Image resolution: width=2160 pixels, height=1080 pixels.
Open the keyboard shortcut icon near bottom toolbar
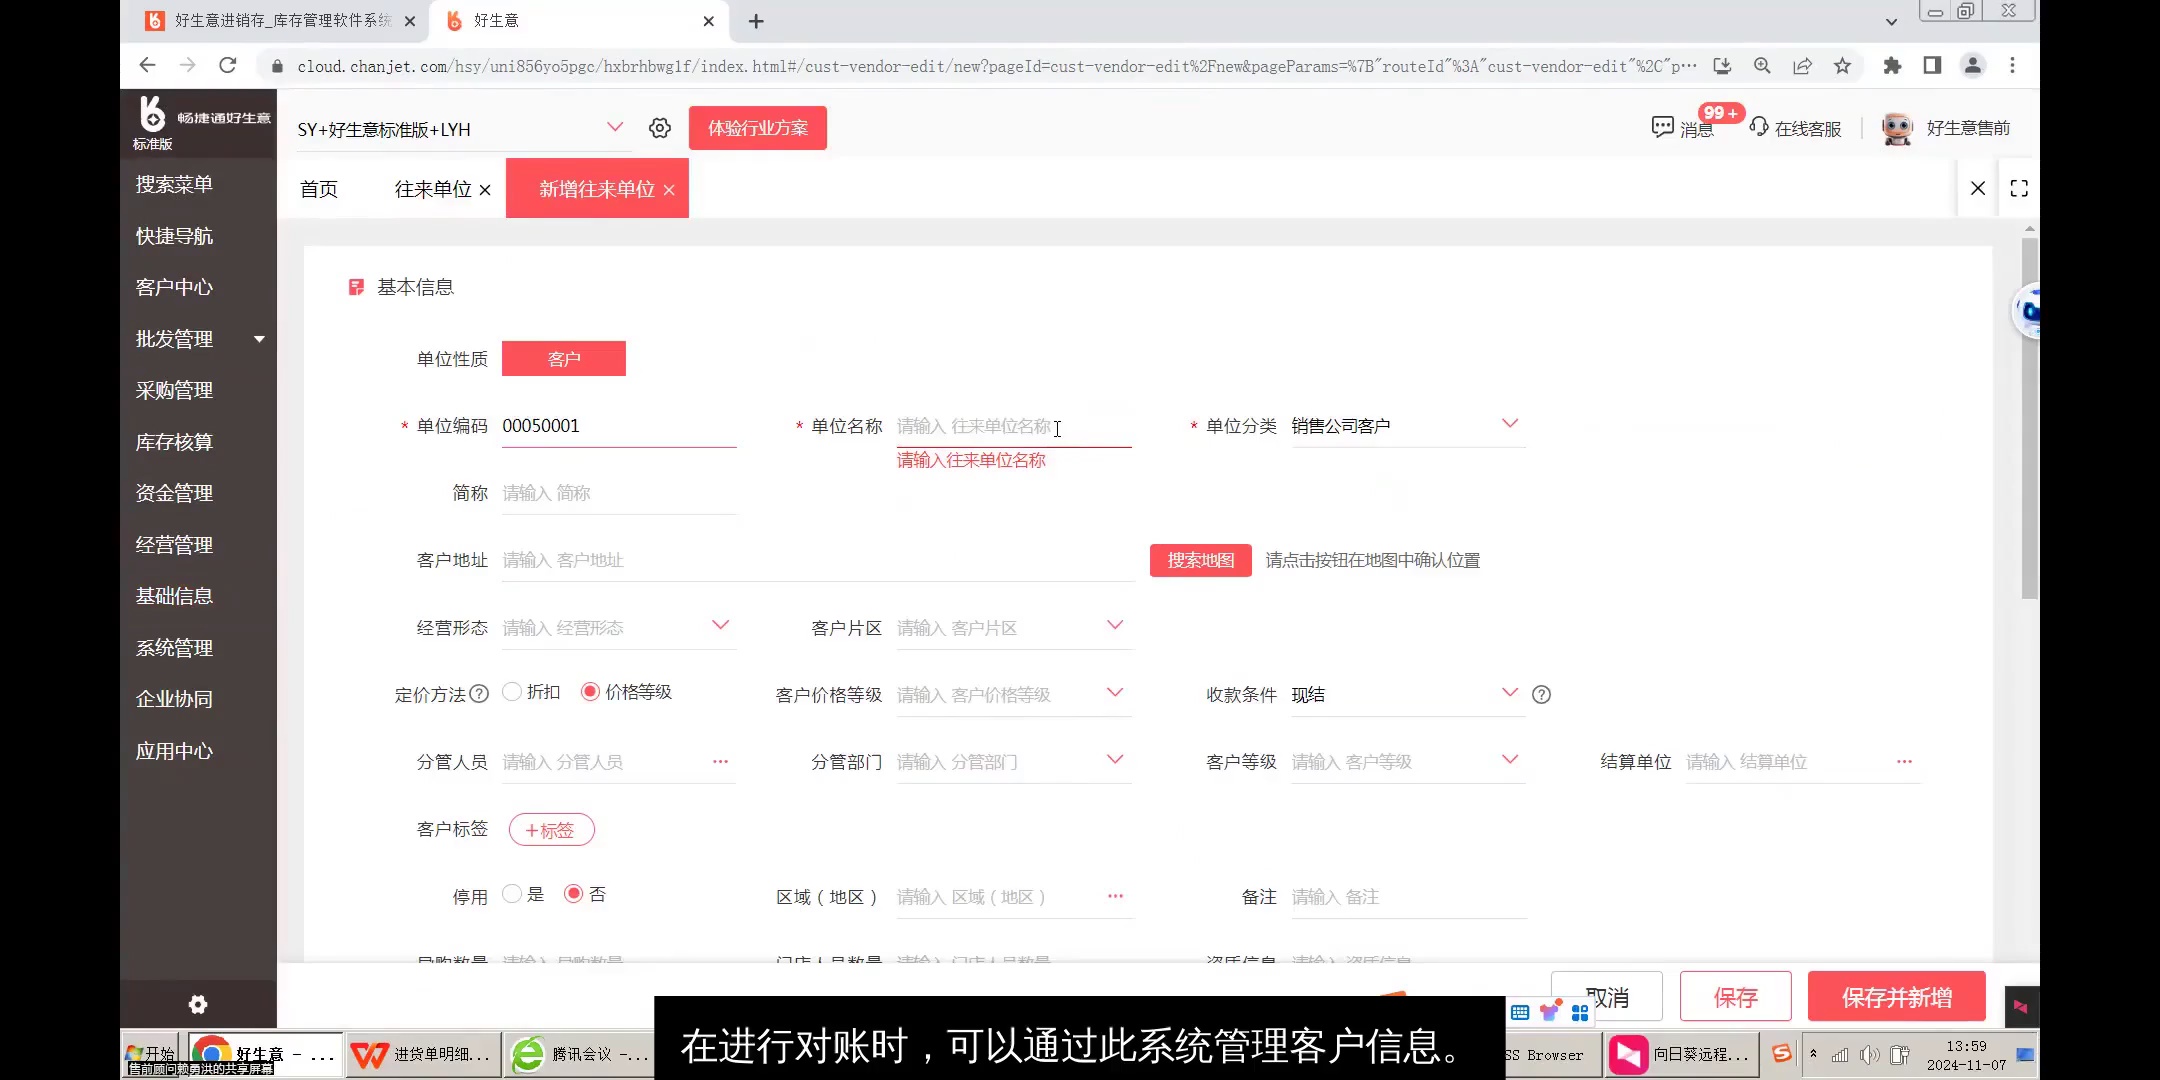(1519, 1012)
